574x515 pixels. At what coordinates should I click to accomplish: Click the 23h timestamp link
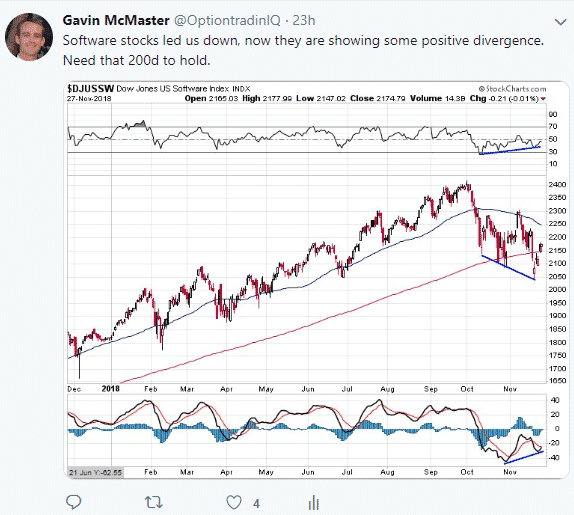(303, 20)
